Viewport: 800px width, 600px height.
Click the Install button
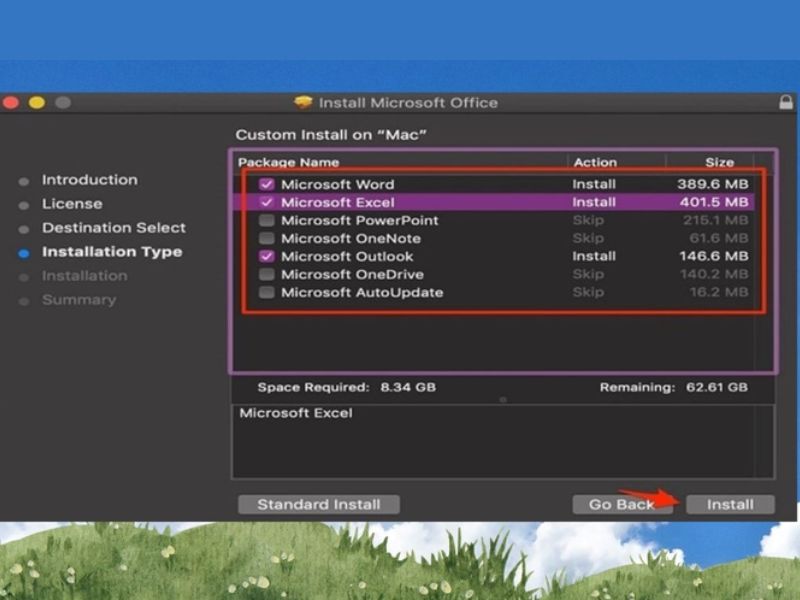(x=730, y=505)
